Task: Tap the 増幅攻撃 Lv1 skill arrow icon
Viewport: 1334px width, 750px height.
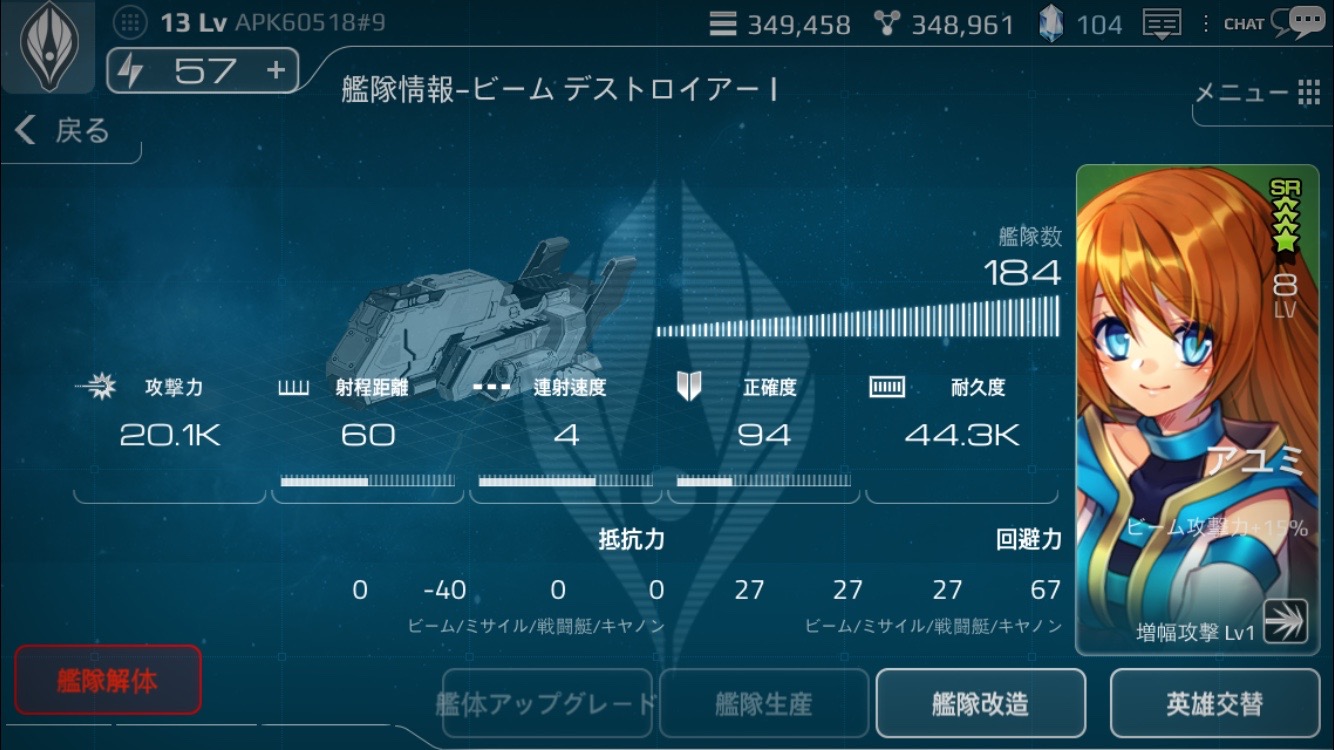Action: coord(1285,622)
